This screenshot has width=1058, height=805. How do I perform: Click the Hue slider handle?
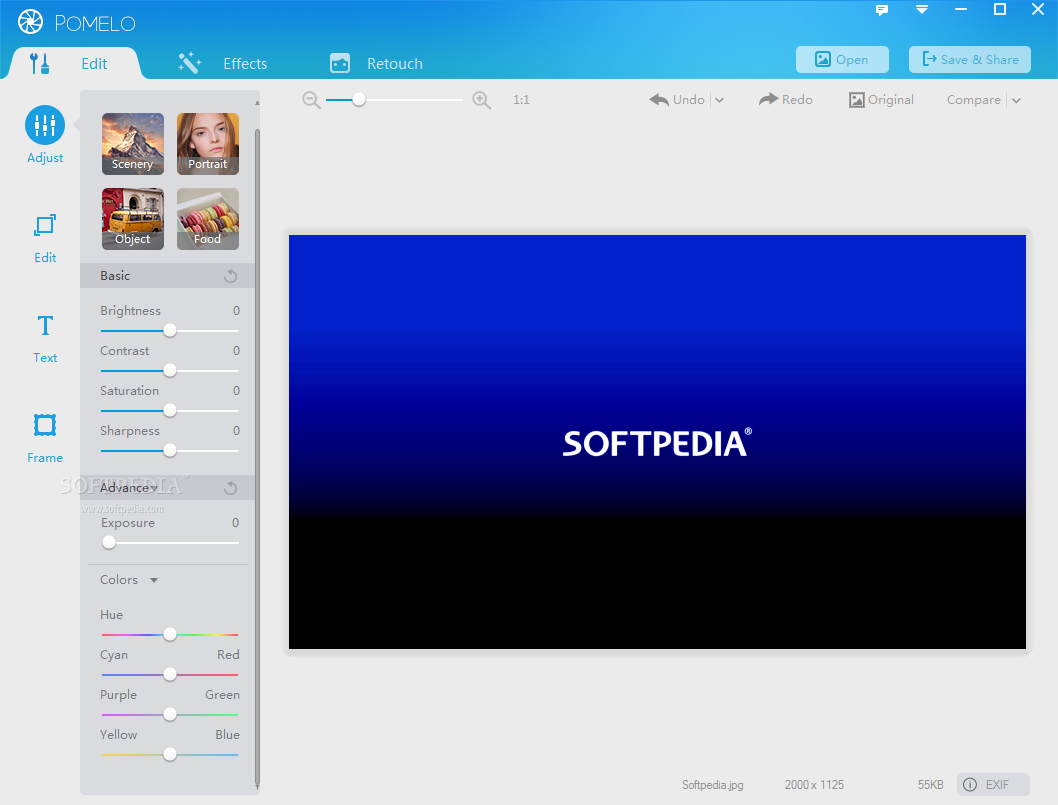170,634
